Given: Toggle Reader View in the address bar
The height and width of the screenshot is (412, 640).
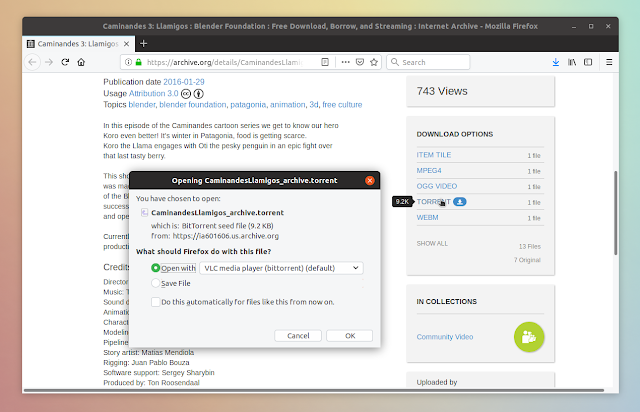Looking at the screenshot, I should coord(325,62).
